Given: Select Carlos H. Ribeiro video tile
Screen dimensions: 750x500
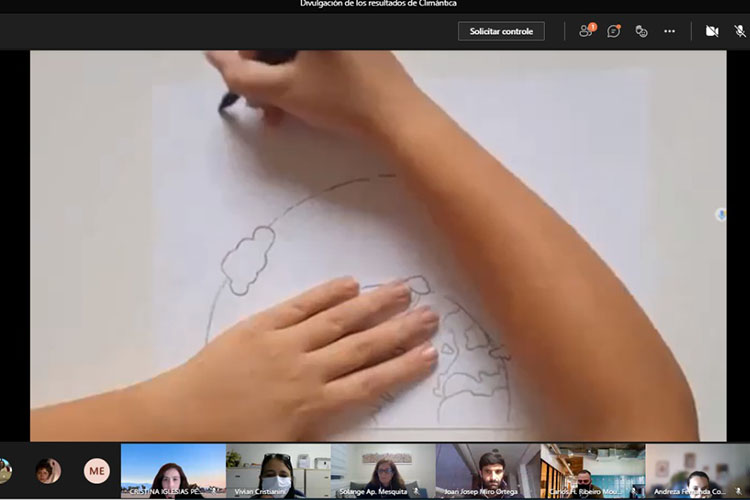Looking at the screenshot, I should click(593, 471).
